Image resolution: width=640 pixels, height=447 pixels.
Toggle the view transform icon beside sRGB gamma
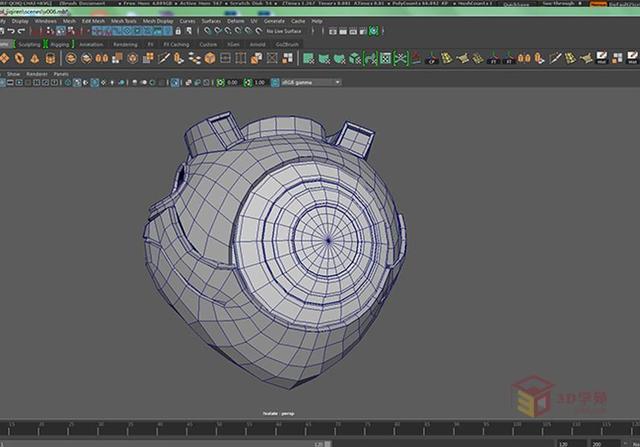point(275,82)
